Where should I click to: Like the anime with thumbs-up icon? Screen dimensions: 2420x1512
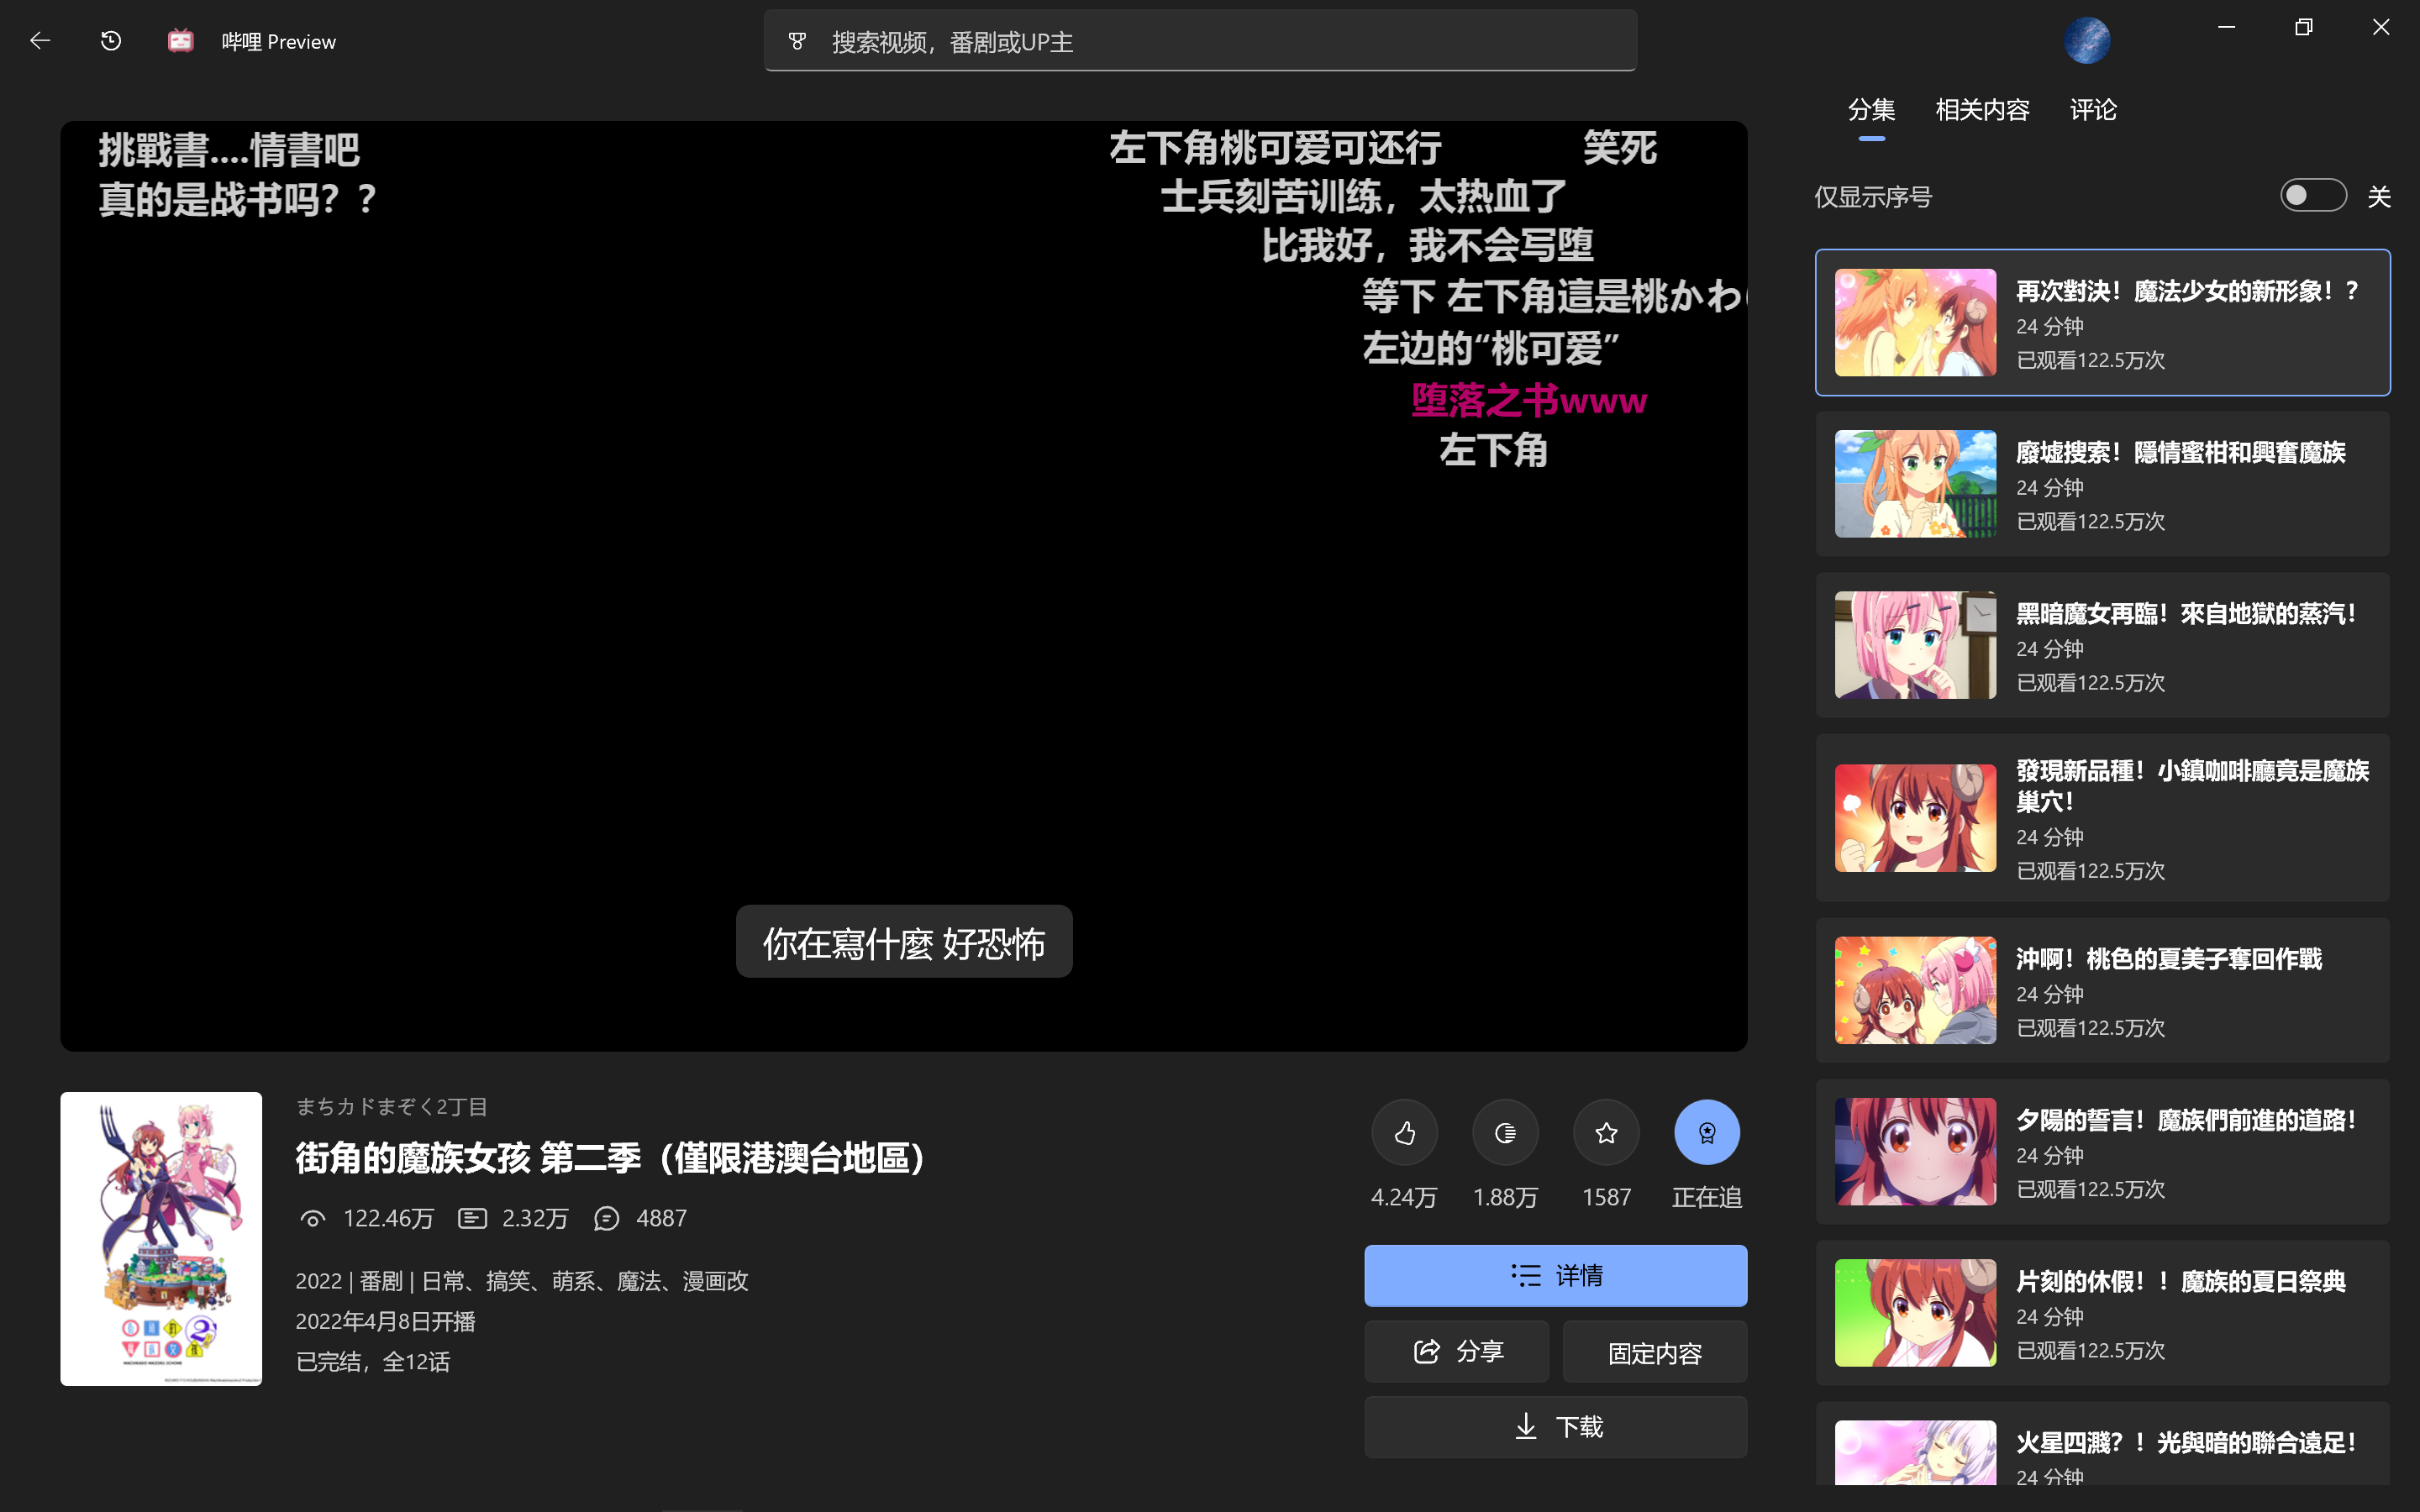tap(1404, 1132)
